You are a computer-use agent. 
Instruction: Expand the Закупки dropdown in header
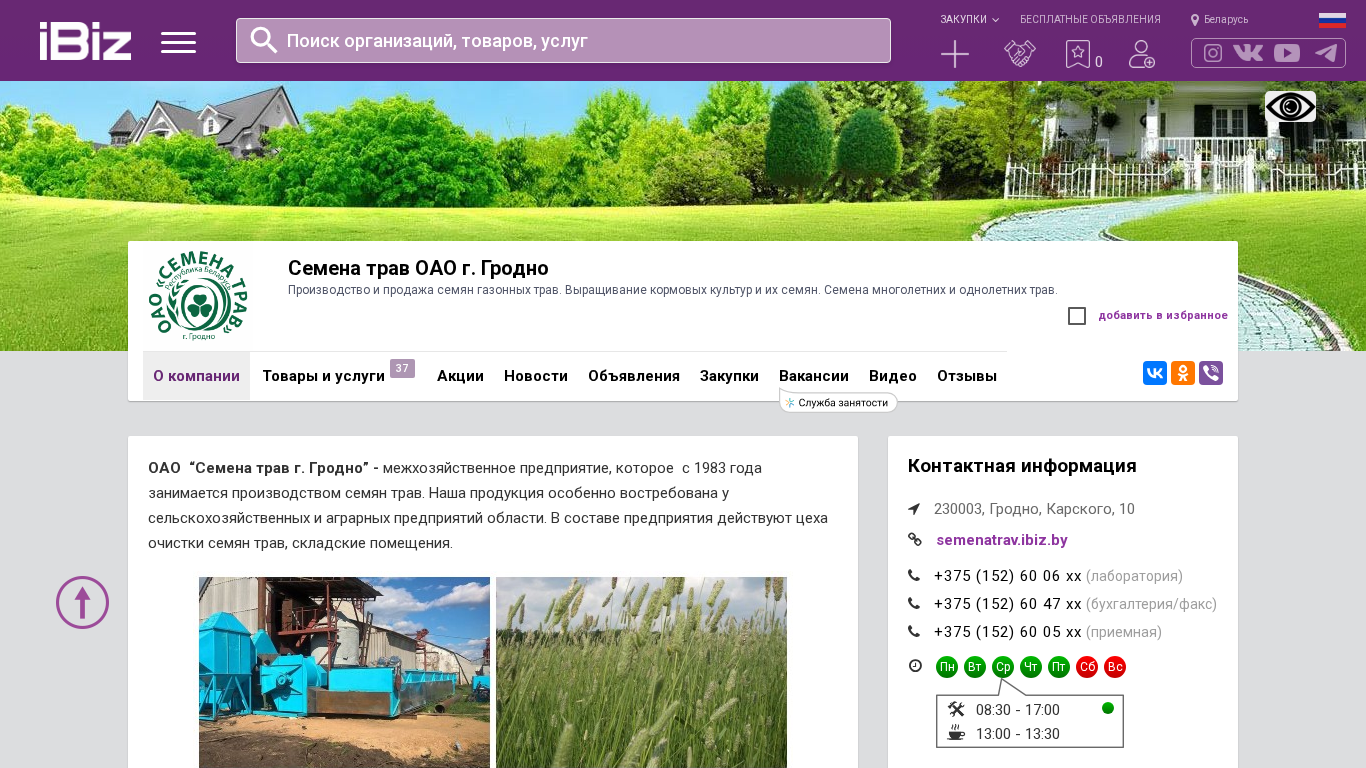pos(969,19)
